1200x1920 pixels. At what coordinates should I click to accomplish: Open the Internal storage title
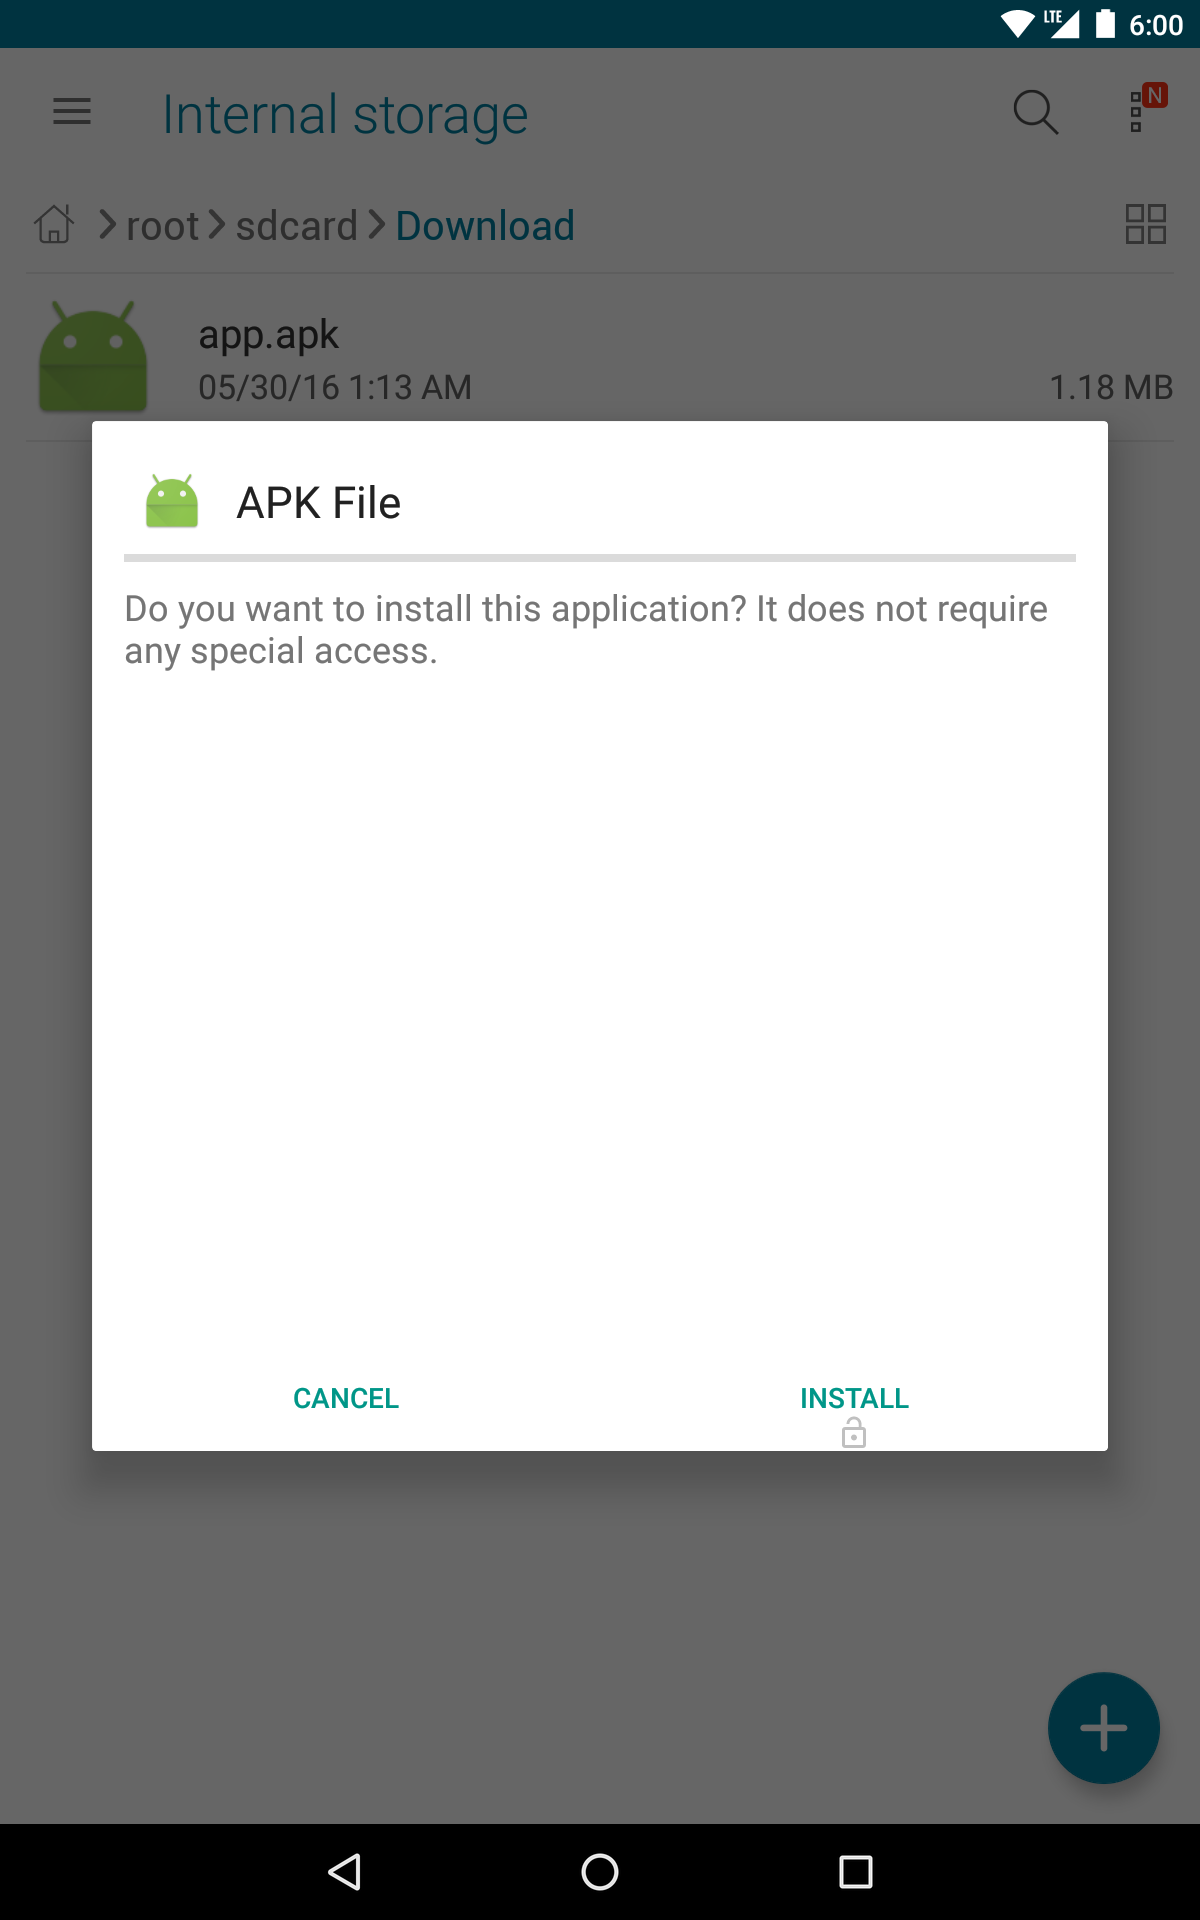click(x=345, y=115)
